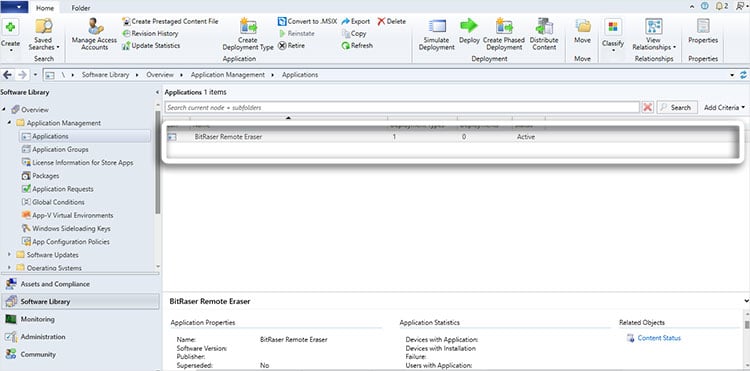Select Create Prestaged Content File

pos(170,22)
